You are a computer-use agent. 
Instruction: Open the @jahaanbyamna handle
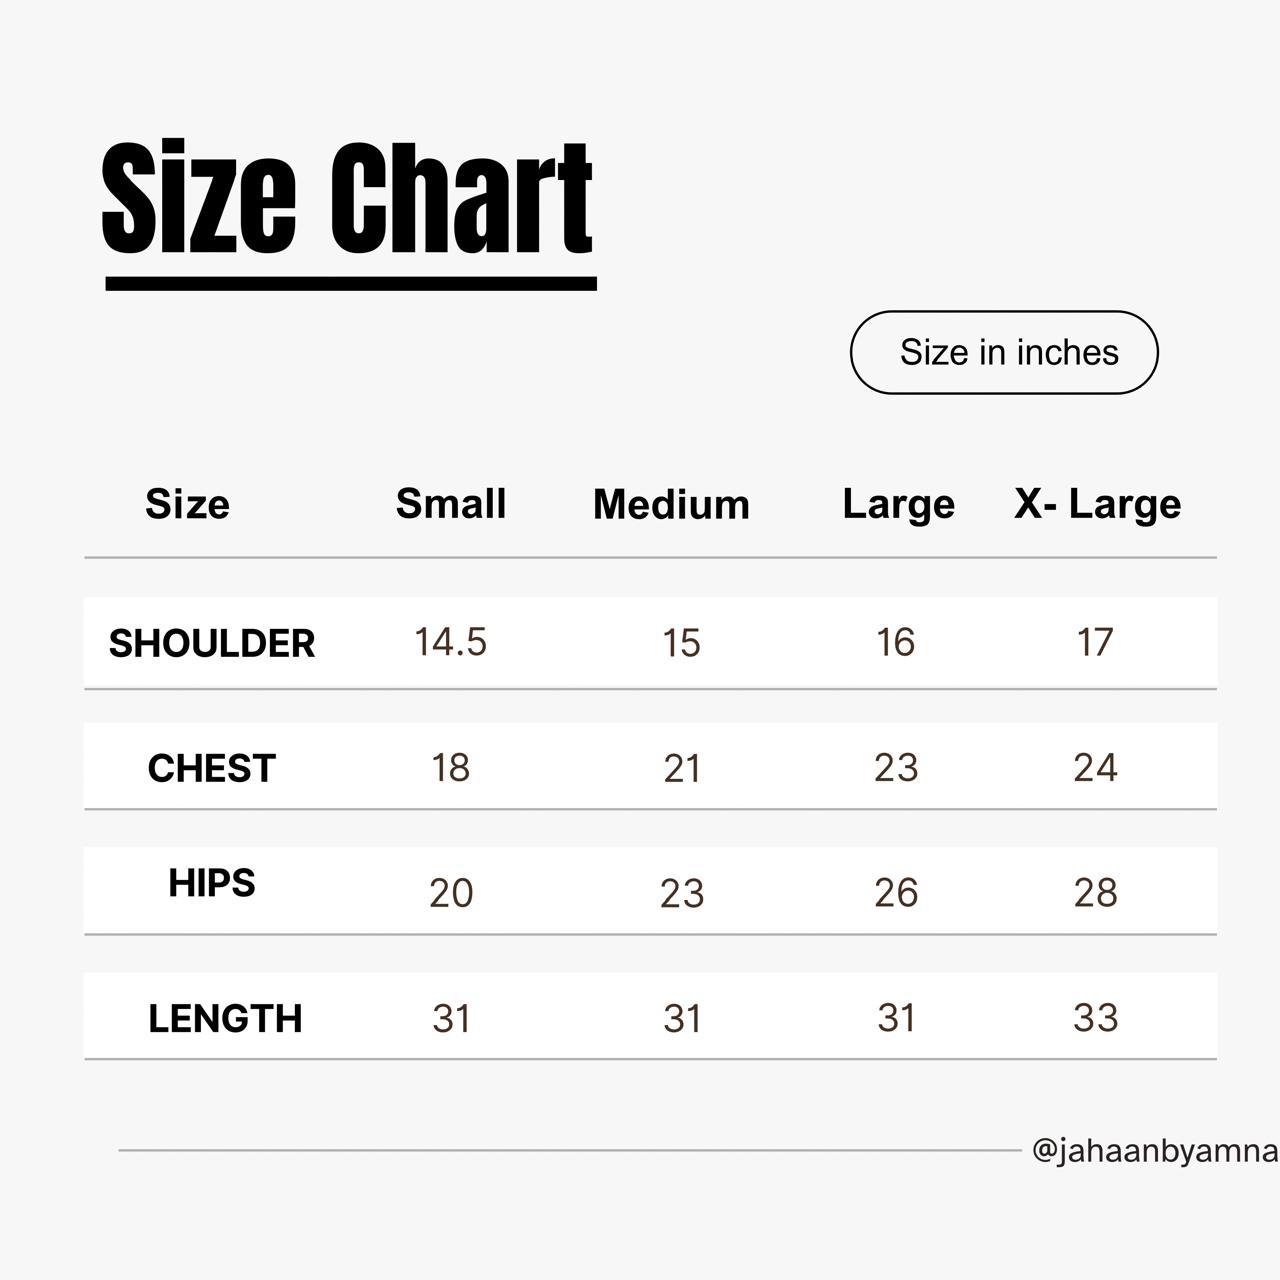[1155, 1151]
